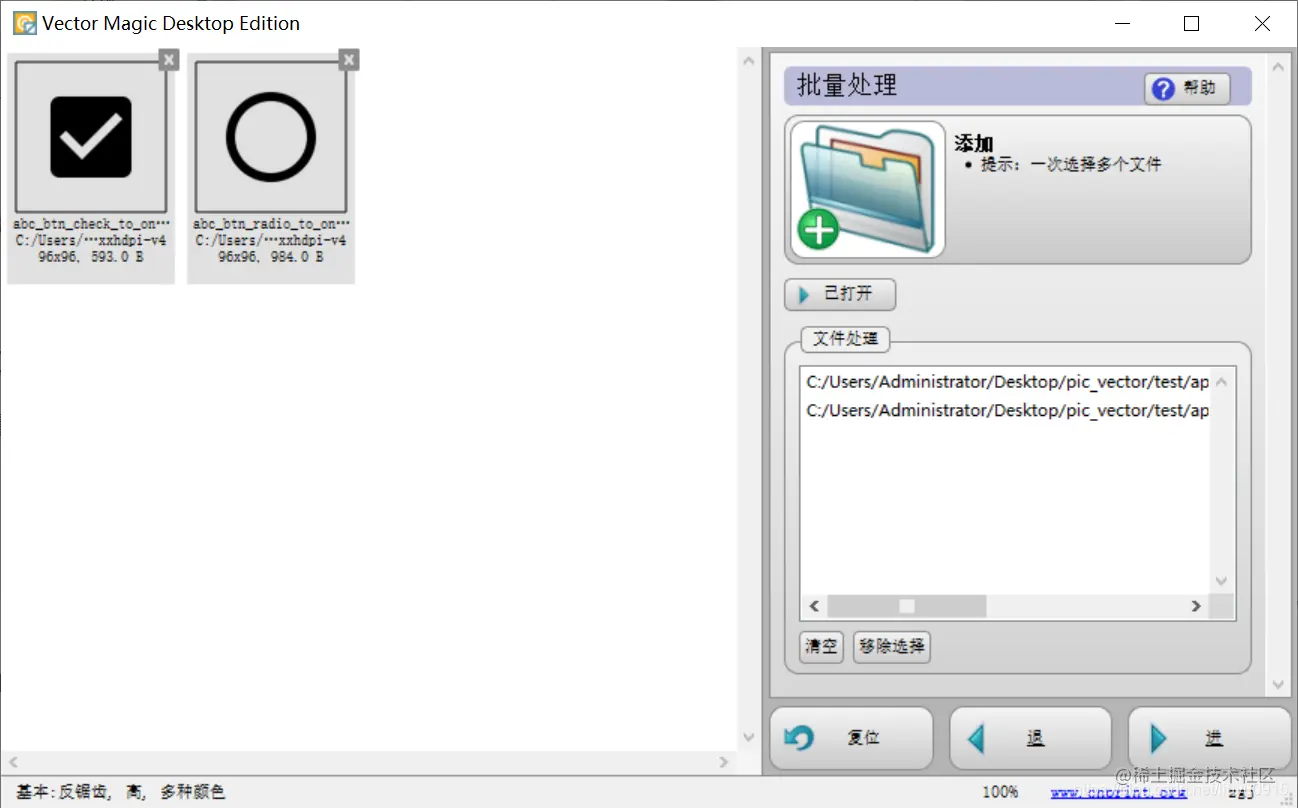The height and width of the screenshot is (808, 1298).
Task: Click the 基本:反锯齿, 高, 多种颜色 status text
Action: click(x=121, y=792)
